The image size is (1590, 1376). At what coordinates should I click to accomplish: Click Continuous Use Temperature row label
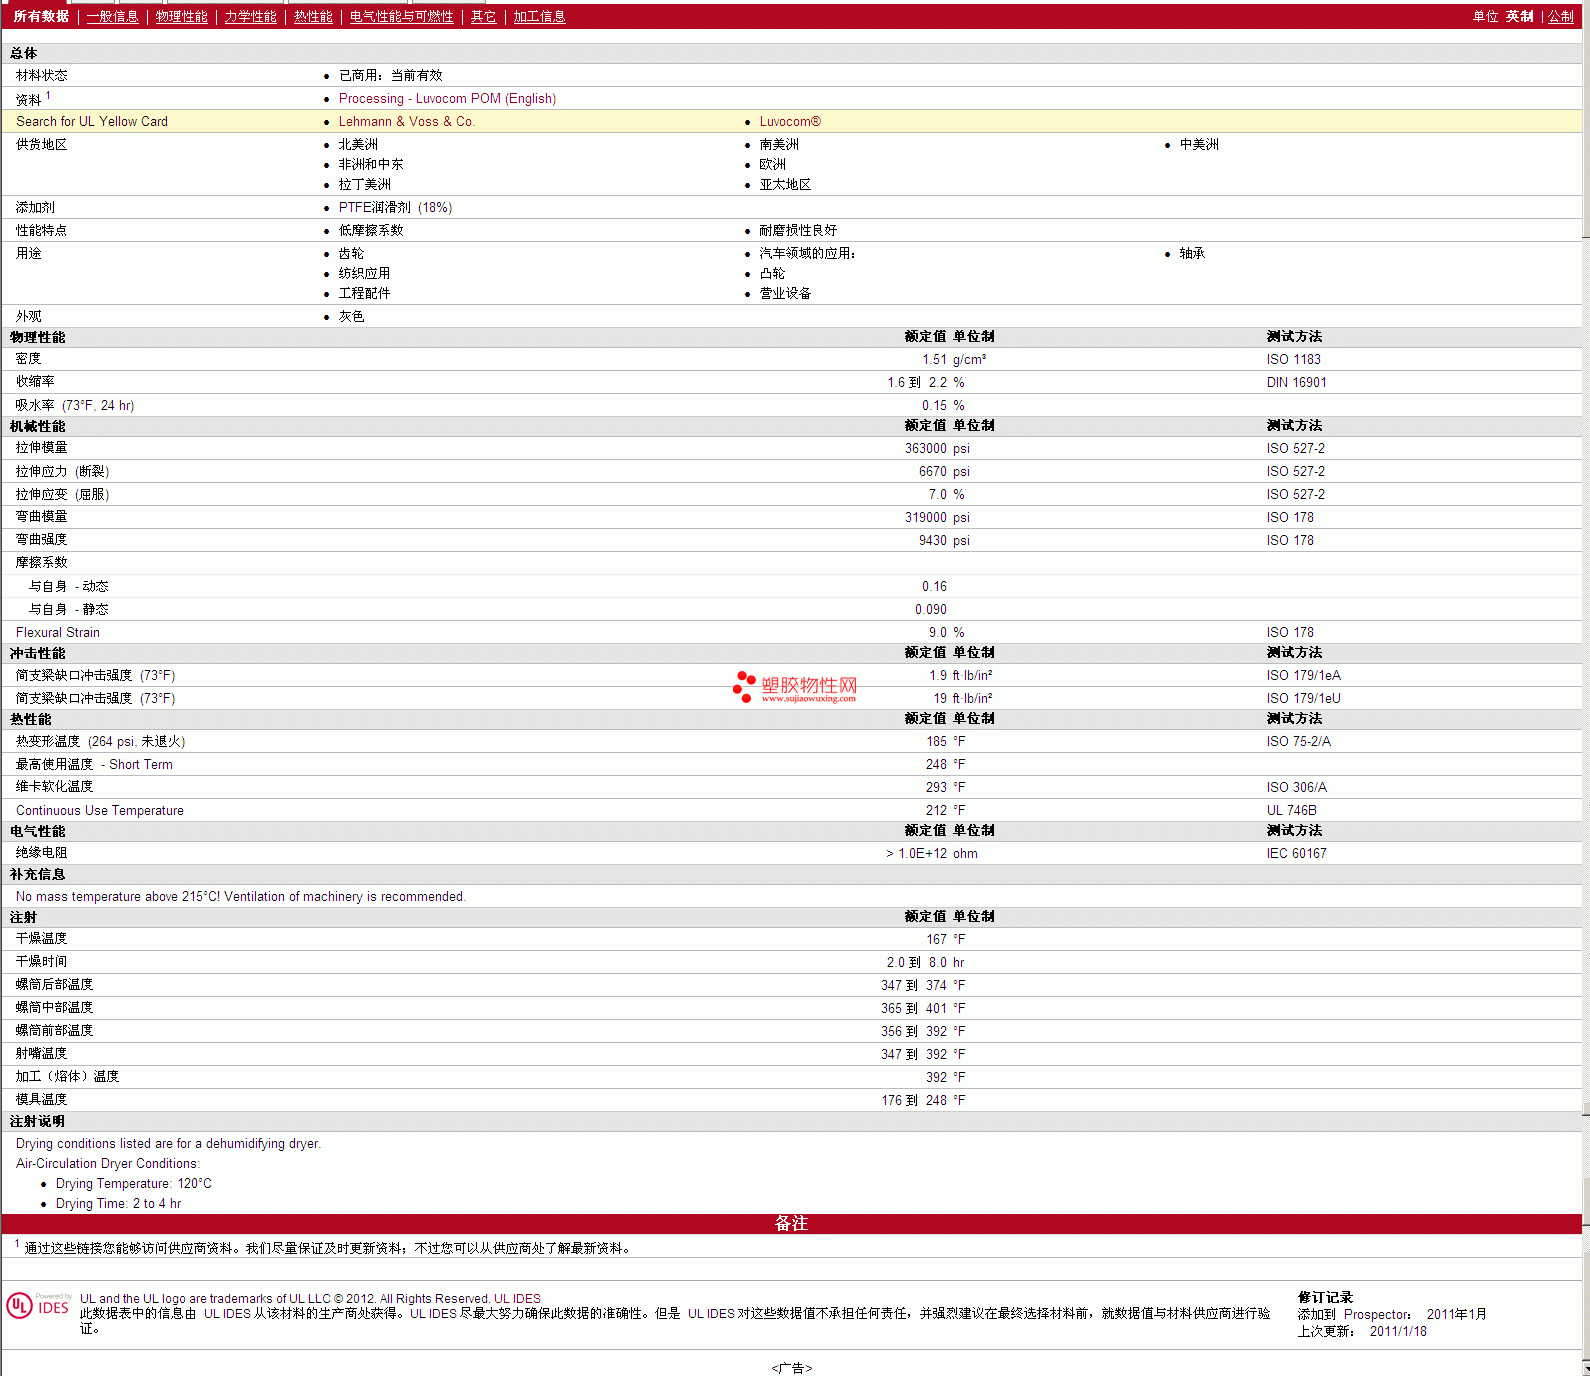pos(100,810)
